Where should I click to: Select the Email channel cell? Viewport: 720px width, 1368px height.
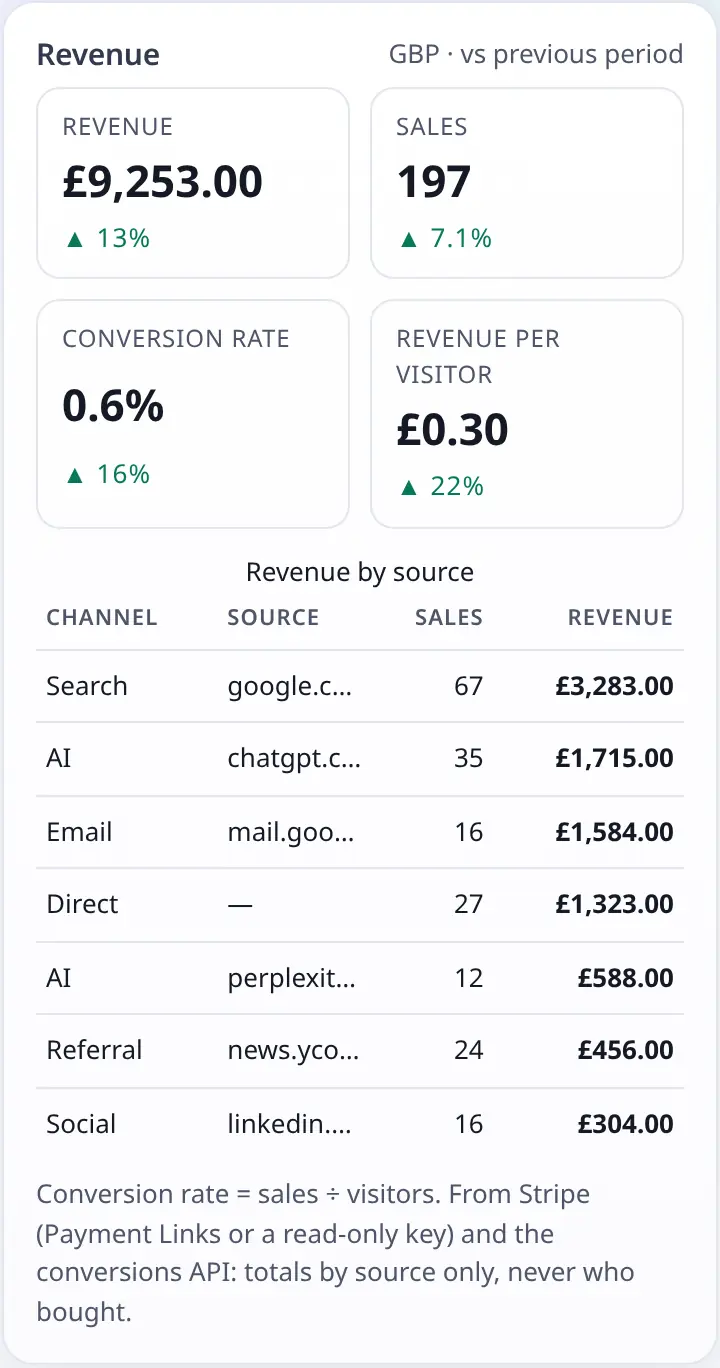(x=79, y=832)
